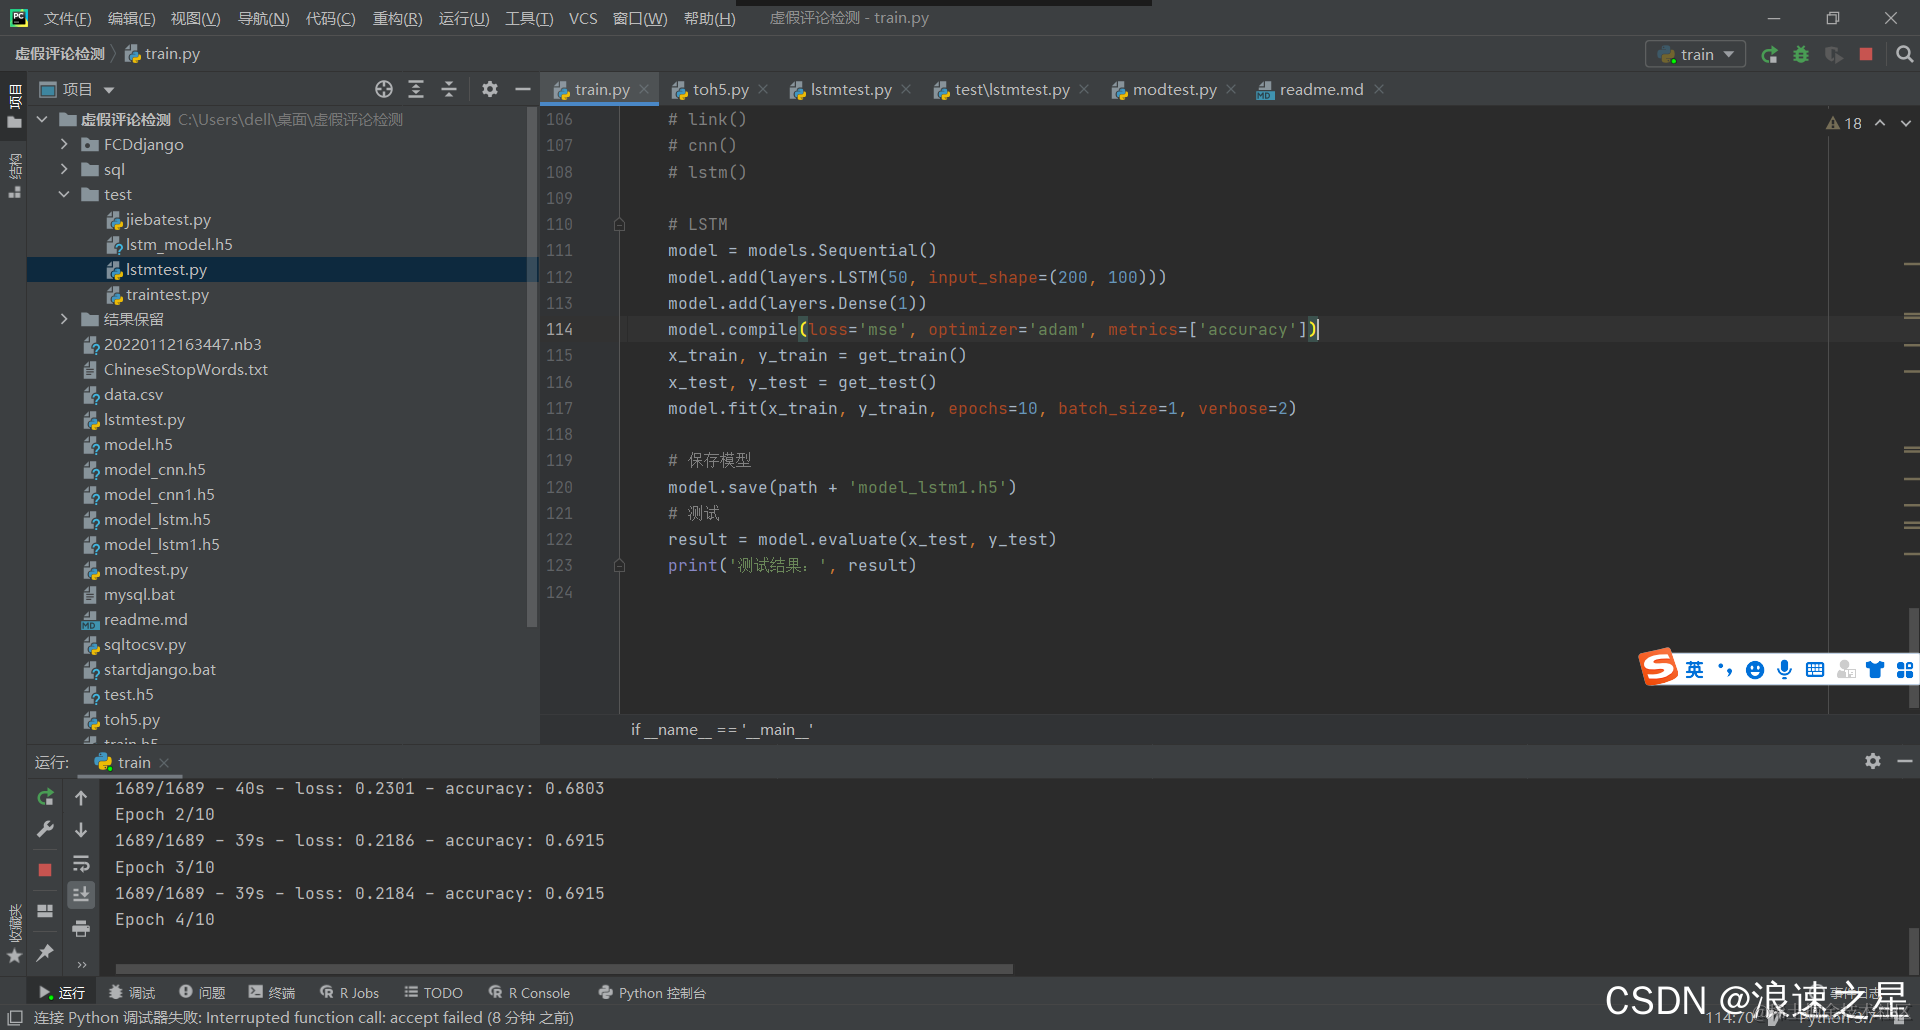
Task: Print the Run console output
Action: 81,929
